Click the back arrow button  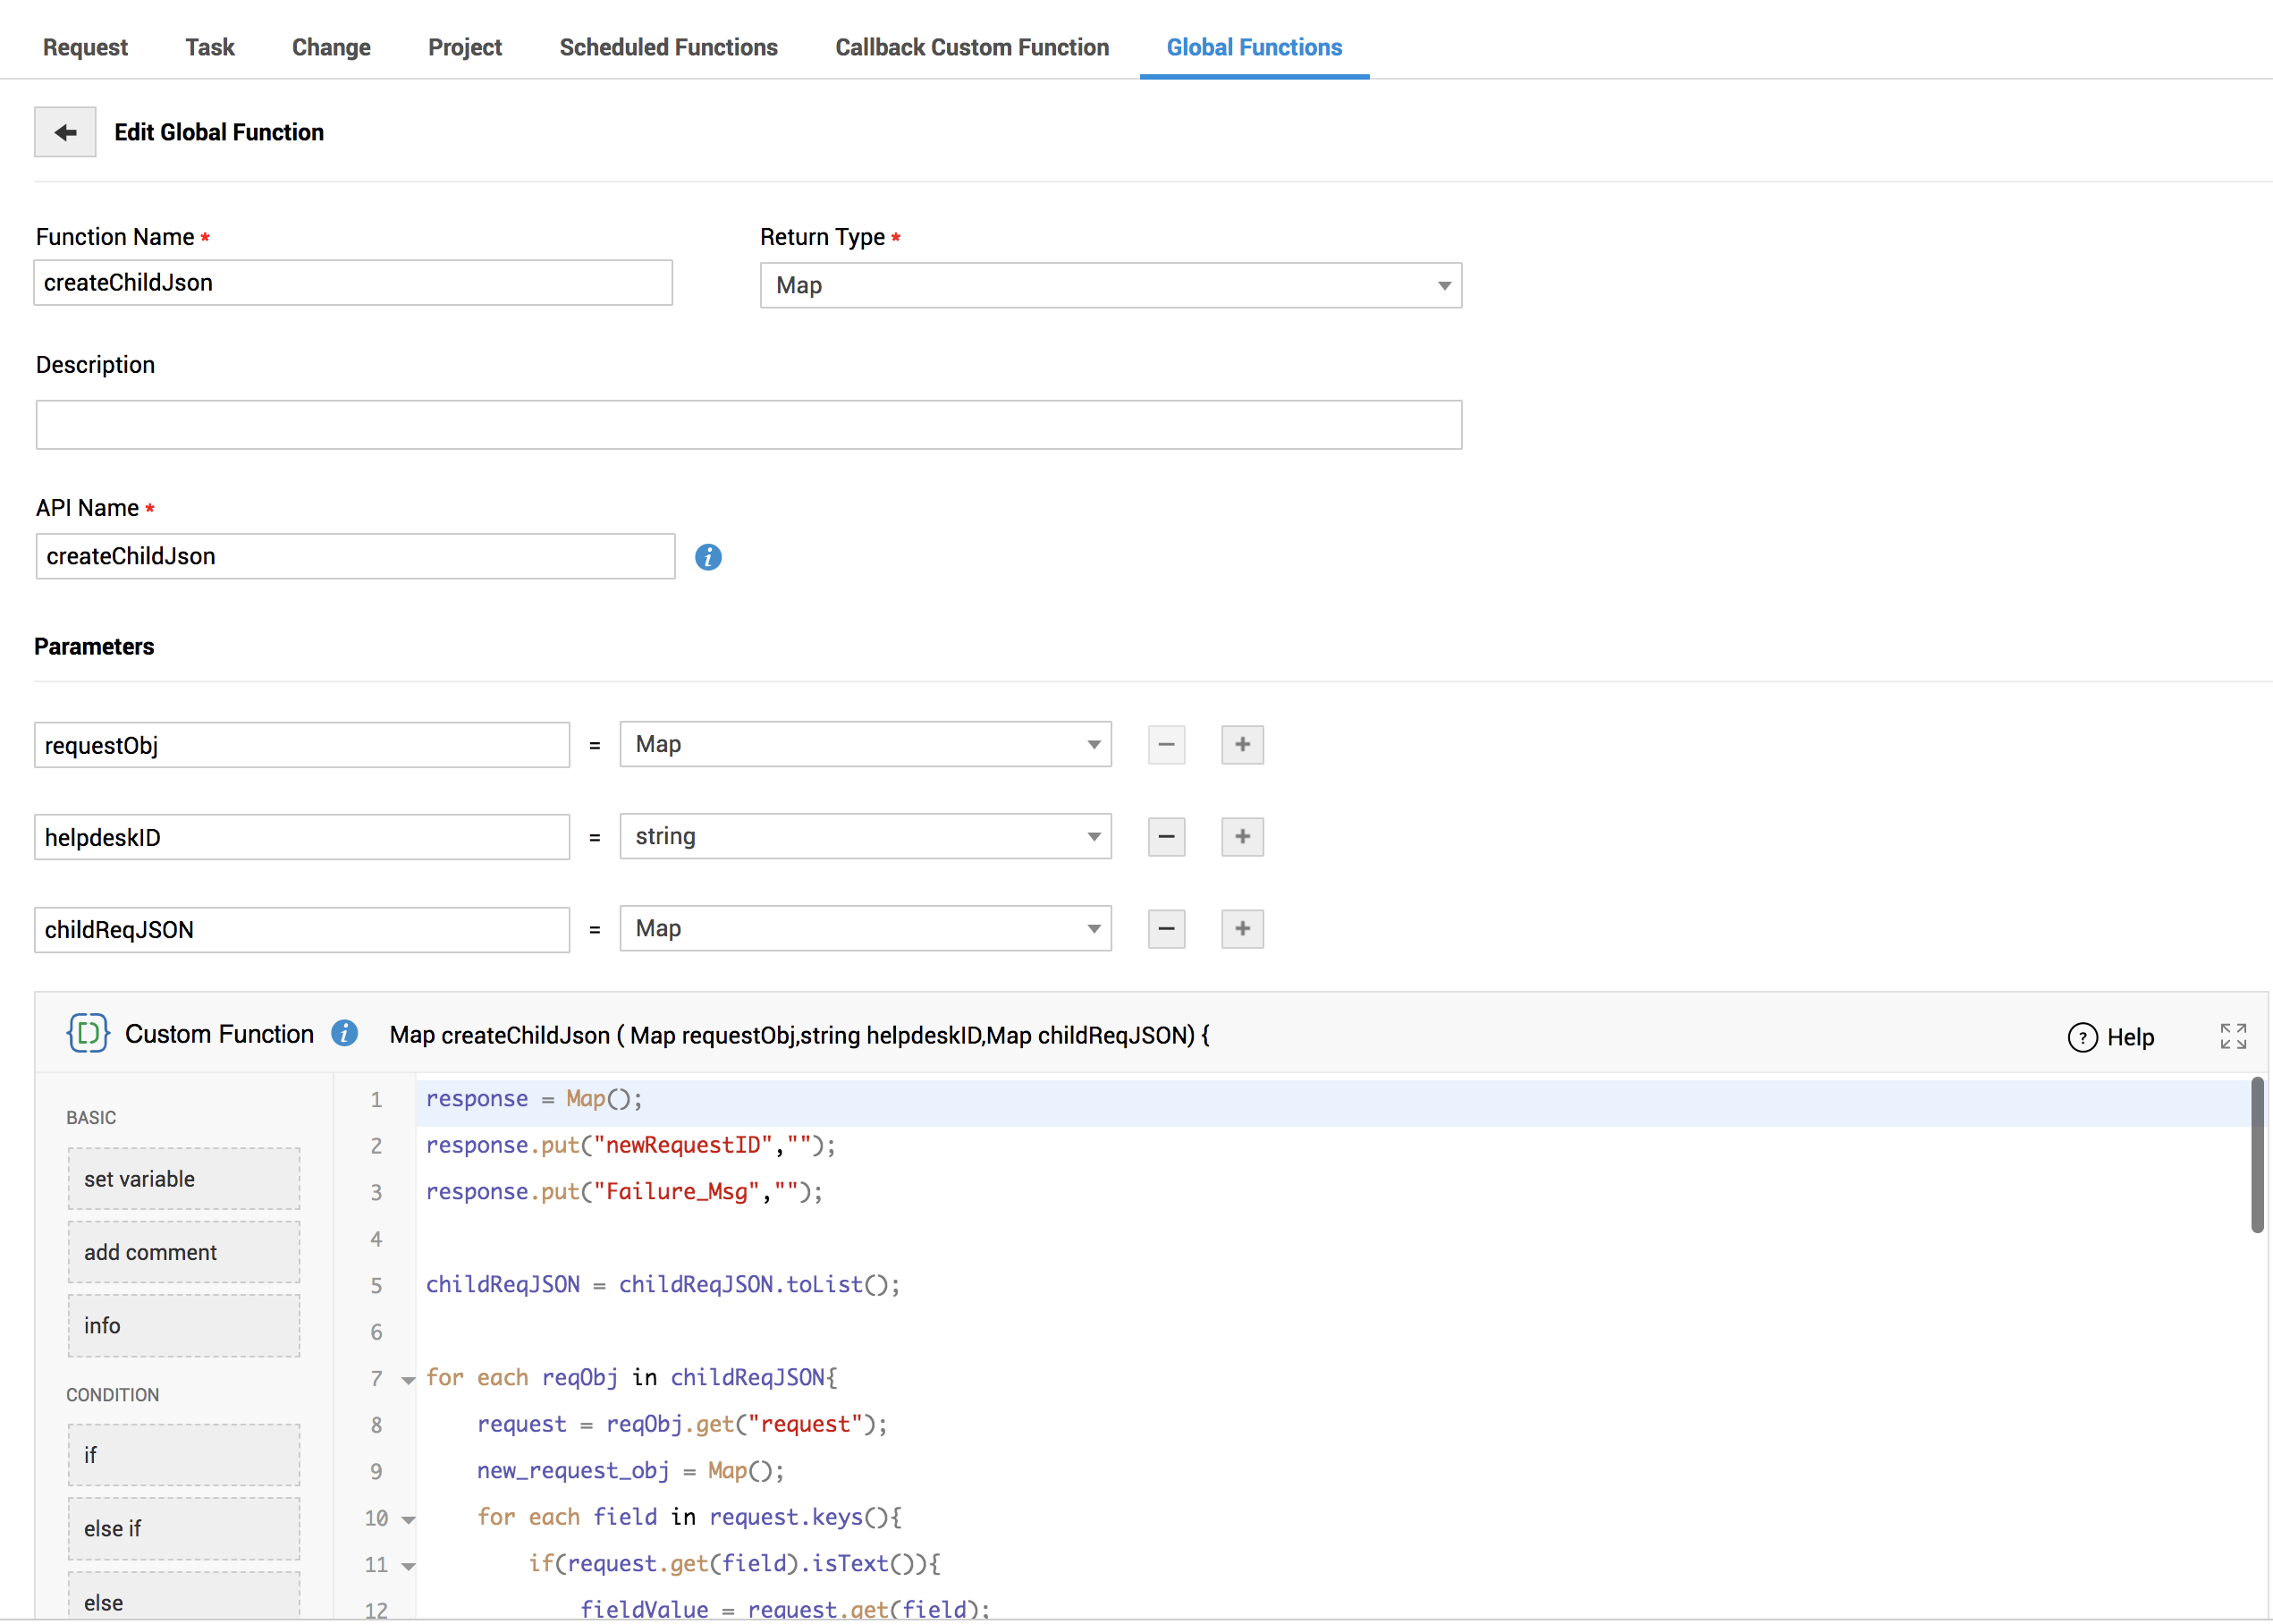point(65,132)
